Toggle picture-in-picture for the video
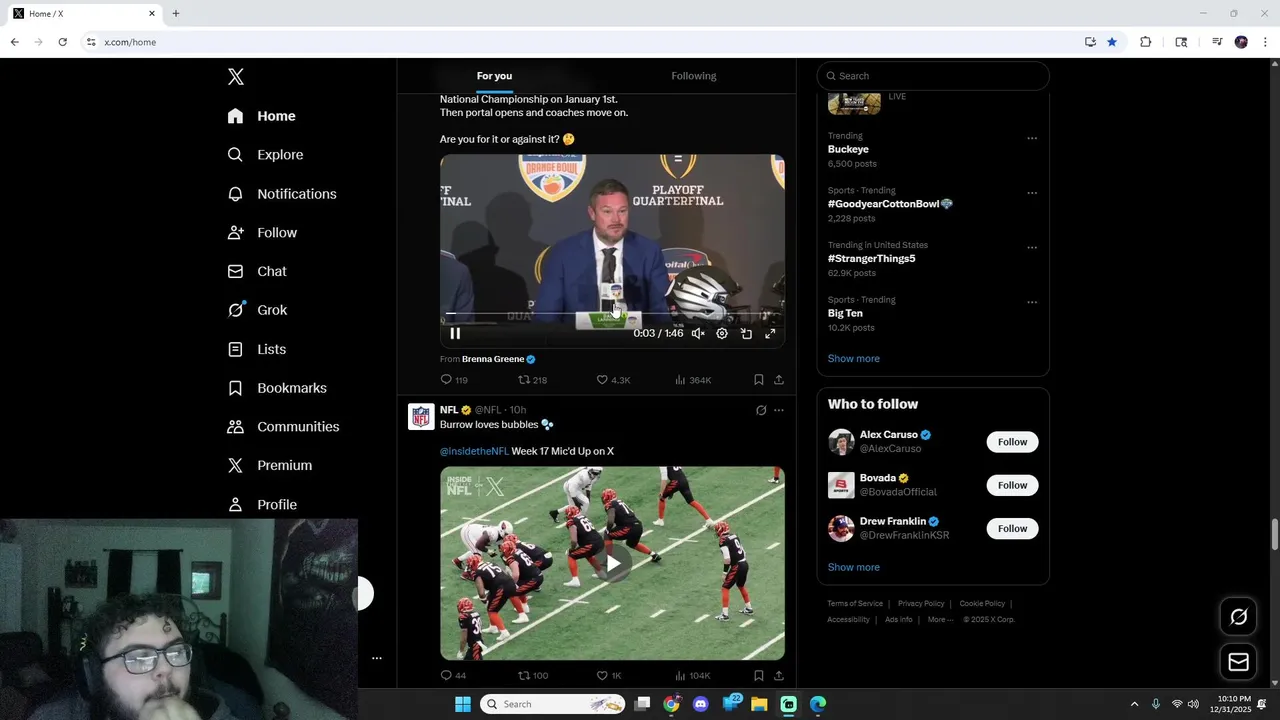 [x=746, y=334]
